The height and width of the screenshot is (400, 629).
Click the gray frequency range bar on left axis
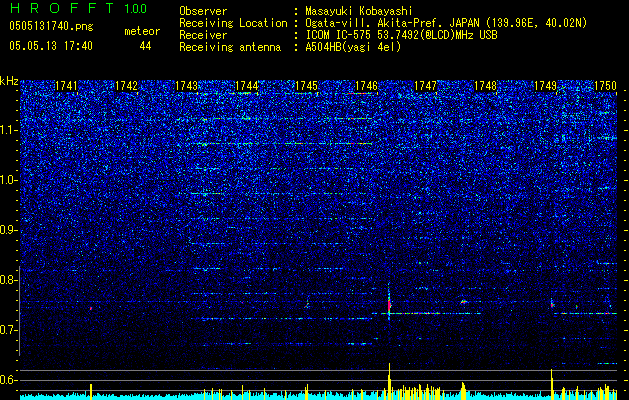(x=20, y=311)
